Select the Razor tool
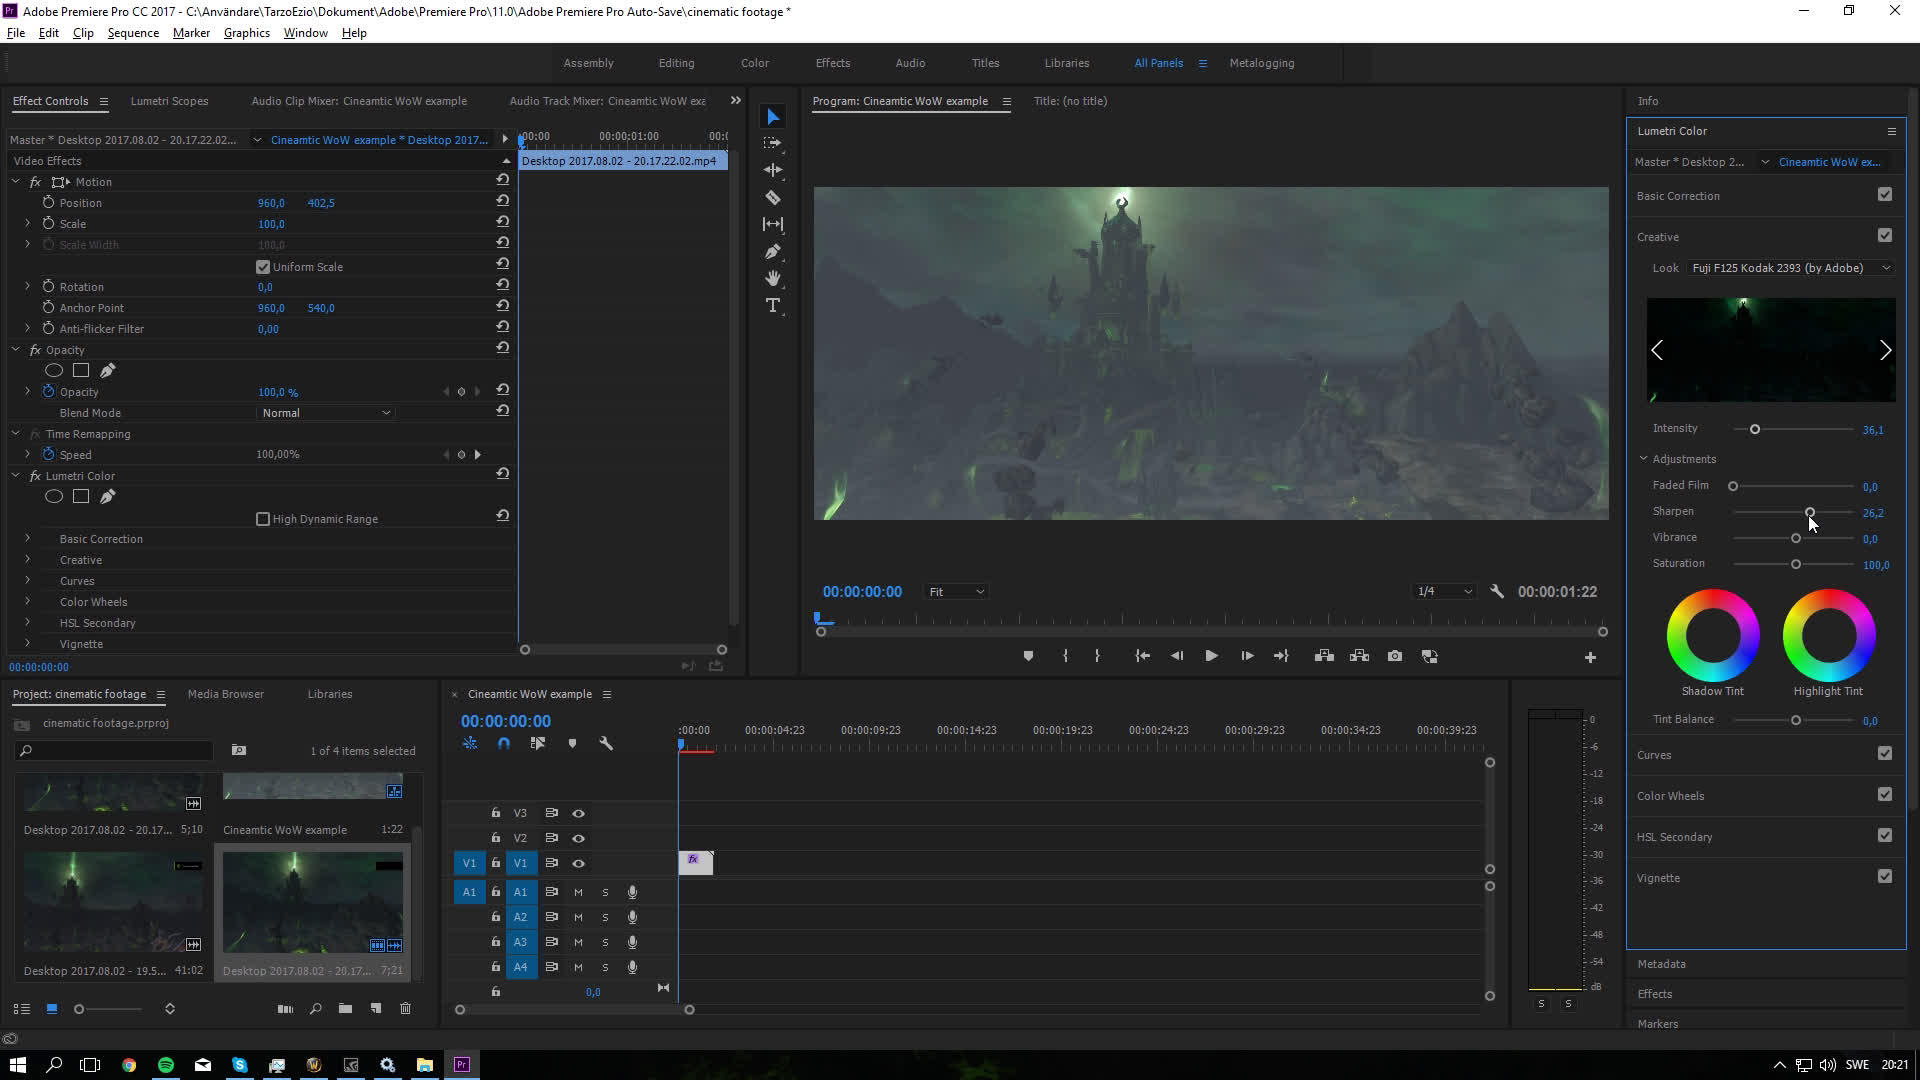 [772, 197]
